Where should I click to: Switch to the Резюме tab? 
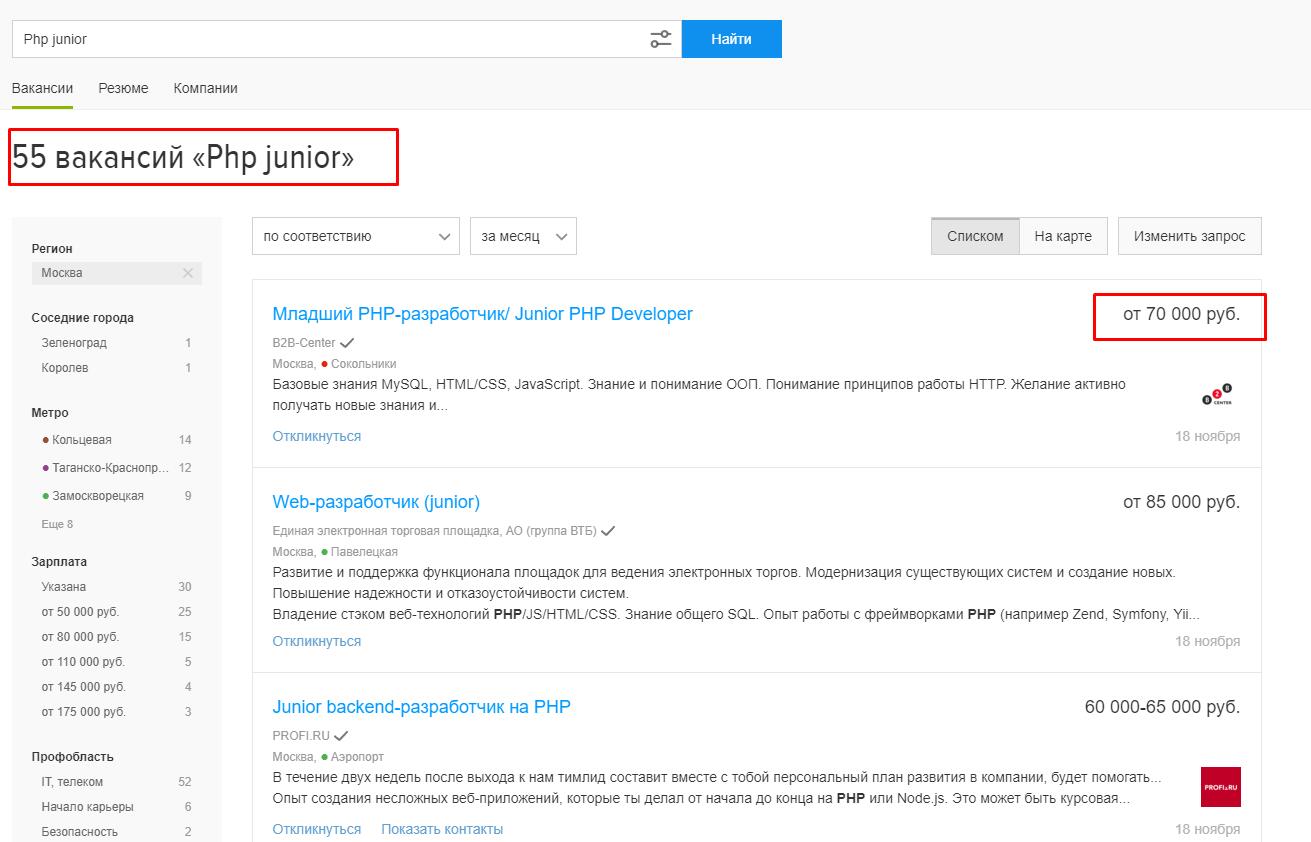pyautogui.click(x=123, y=88)
